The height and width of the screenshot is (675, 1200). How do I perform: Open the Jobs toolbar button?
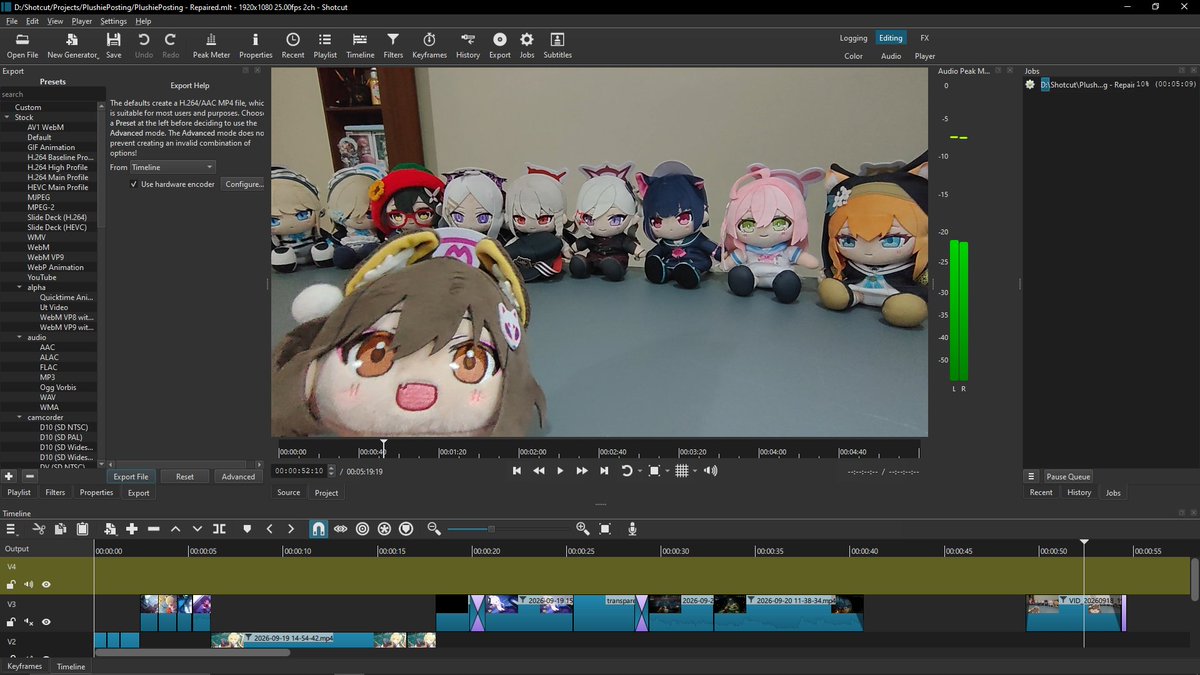pos(527,45)
